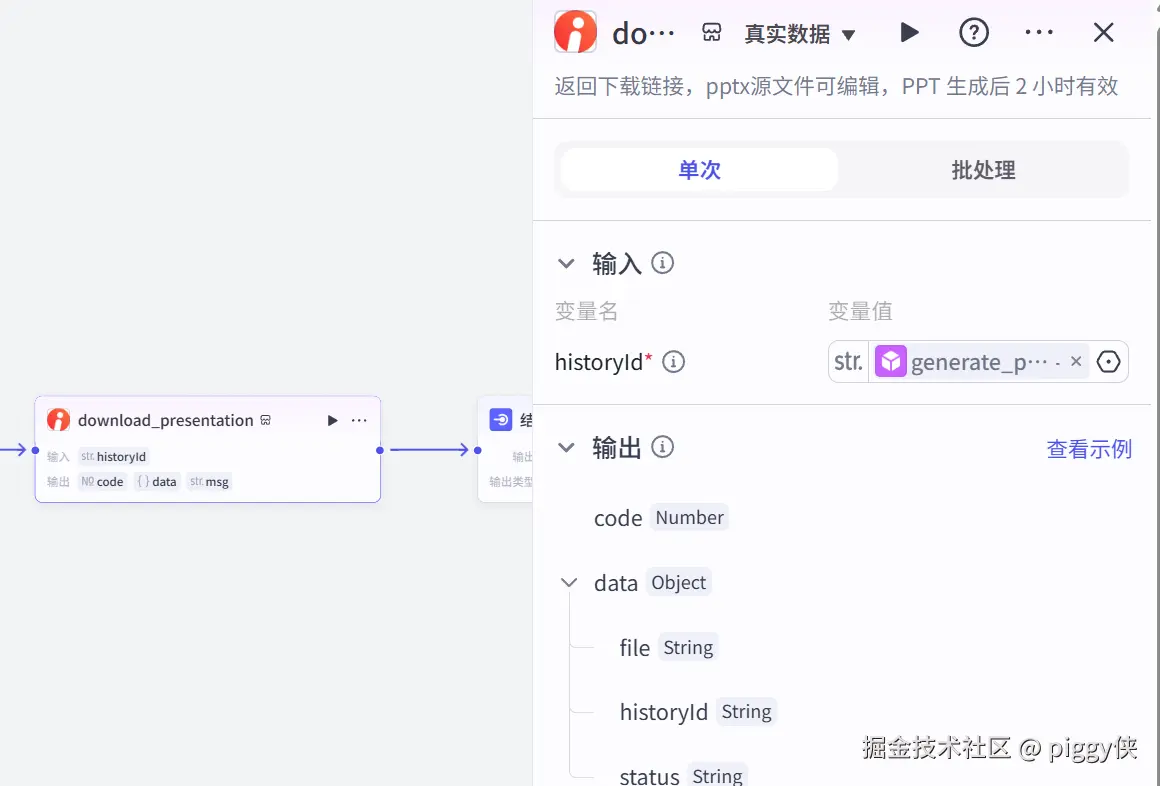
Task: Show info tooltip for 输入 section
Action: (662, 263)
